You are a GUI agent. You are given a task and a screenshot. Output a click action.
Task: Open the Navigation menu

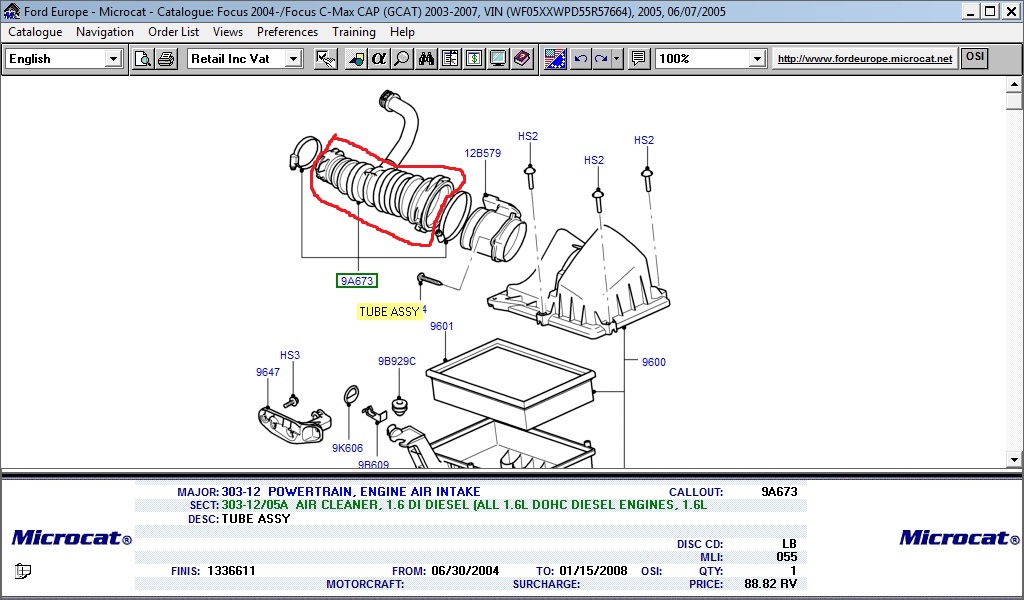[x=105, y=32]
